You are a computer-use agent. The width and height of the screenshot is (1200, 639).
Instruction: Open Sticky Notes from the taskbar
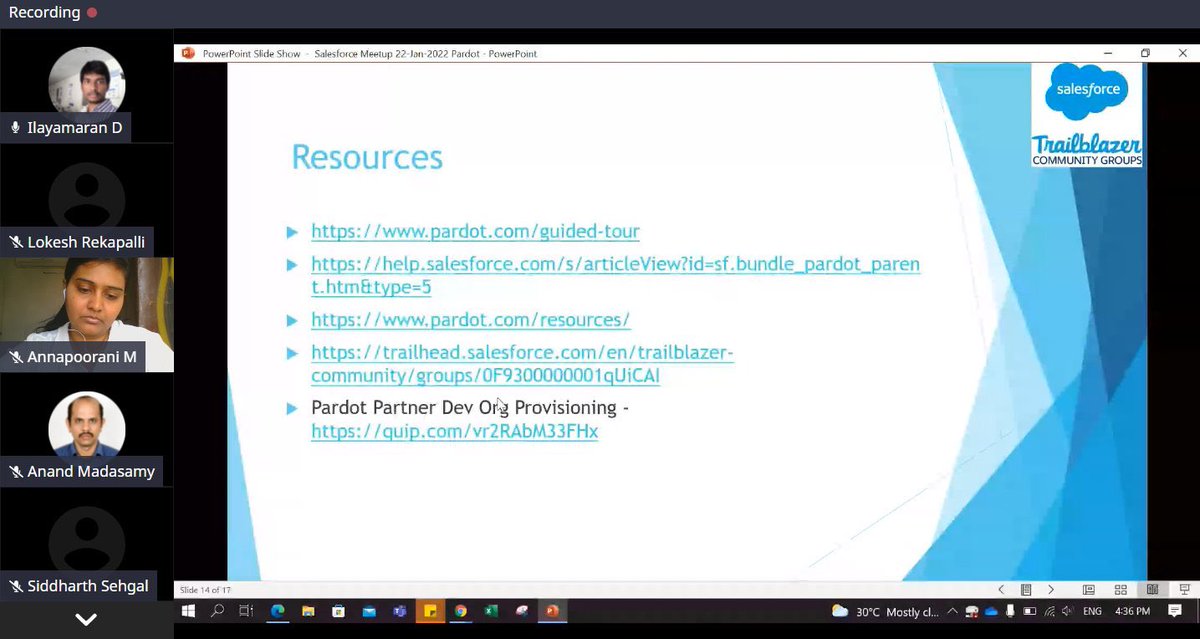(x=430, y=611)
